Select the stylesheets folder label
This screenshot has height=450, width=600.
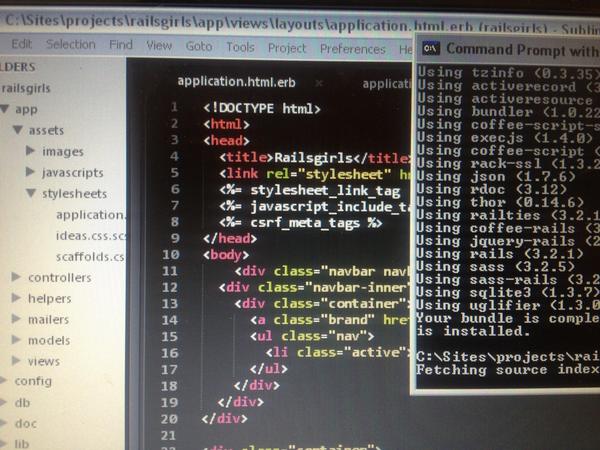click(75, 194)
